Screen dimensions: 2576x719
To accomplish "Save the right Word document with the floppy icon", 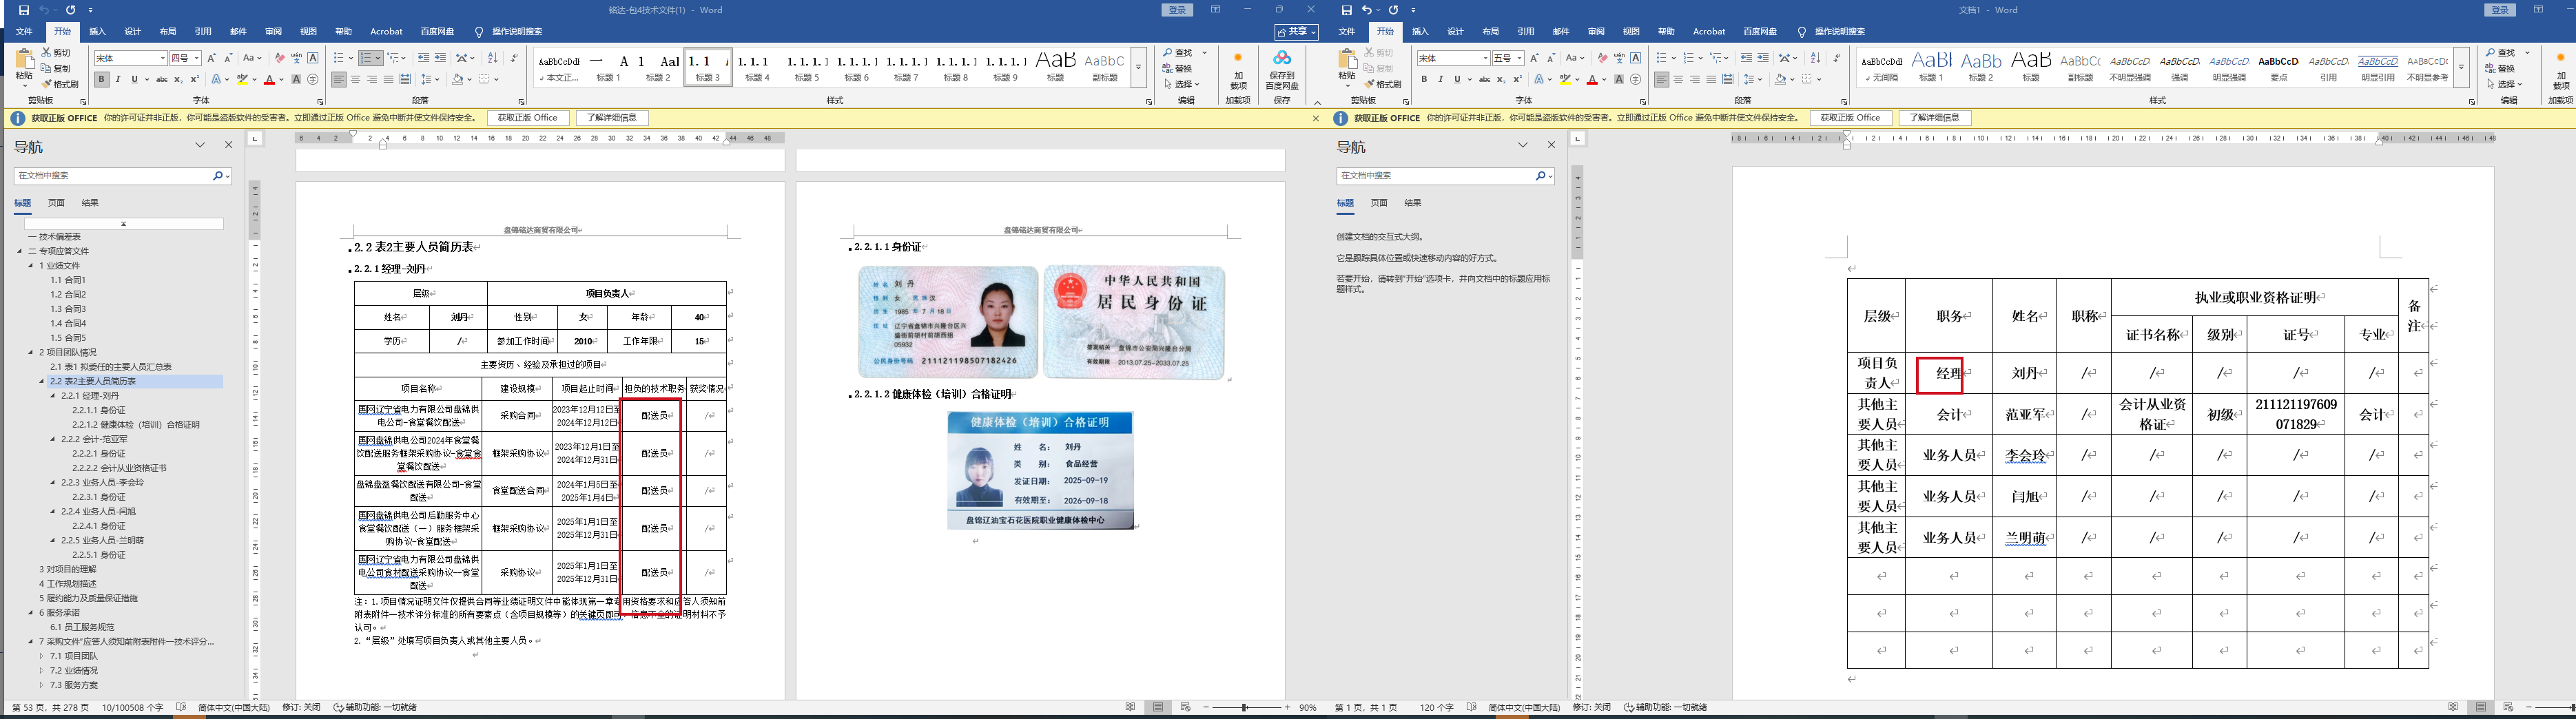I will pyautogui.click(x=1347, y=10).
